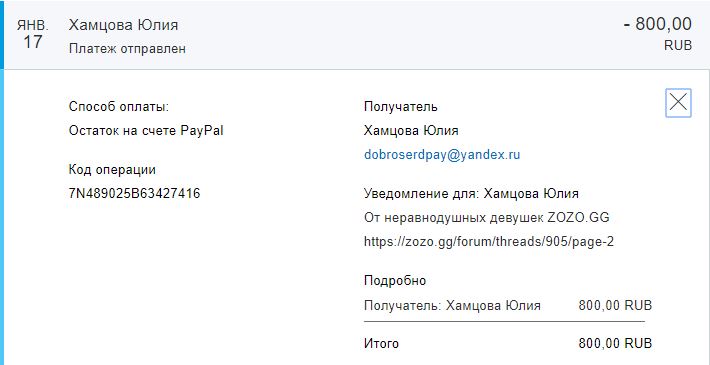Select the - 800,00 amount in header
Image resolution: width=710 pixels, height=365 pixels.
[x=657, y=24]
